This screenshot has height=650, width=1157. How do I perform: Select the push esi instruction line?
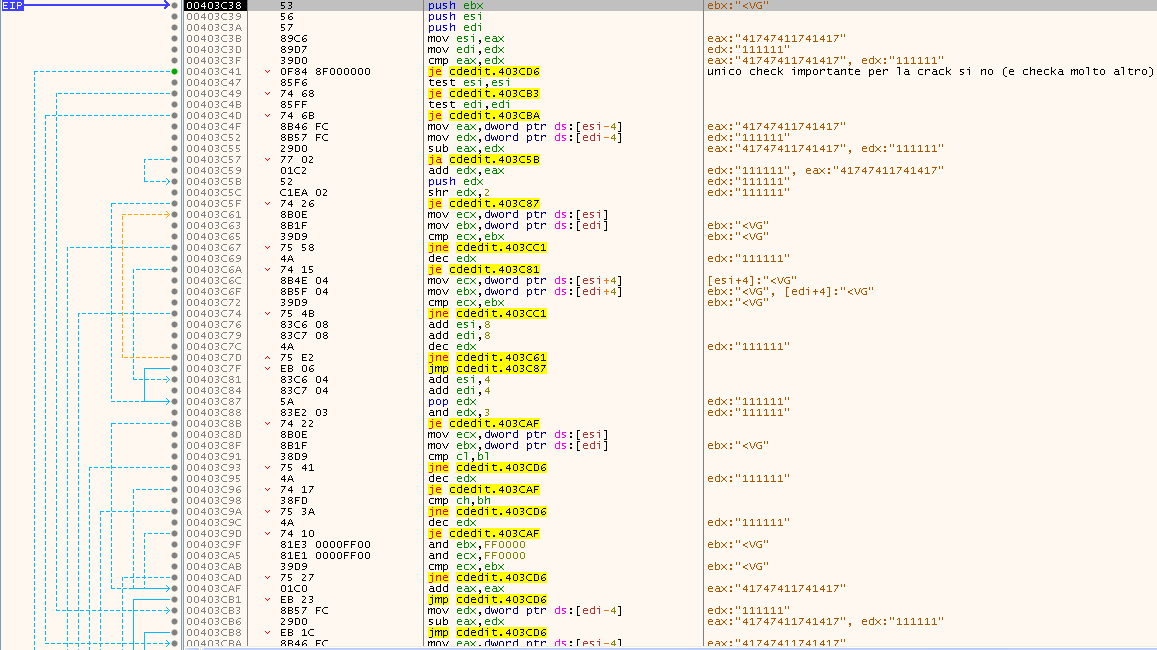444,17
